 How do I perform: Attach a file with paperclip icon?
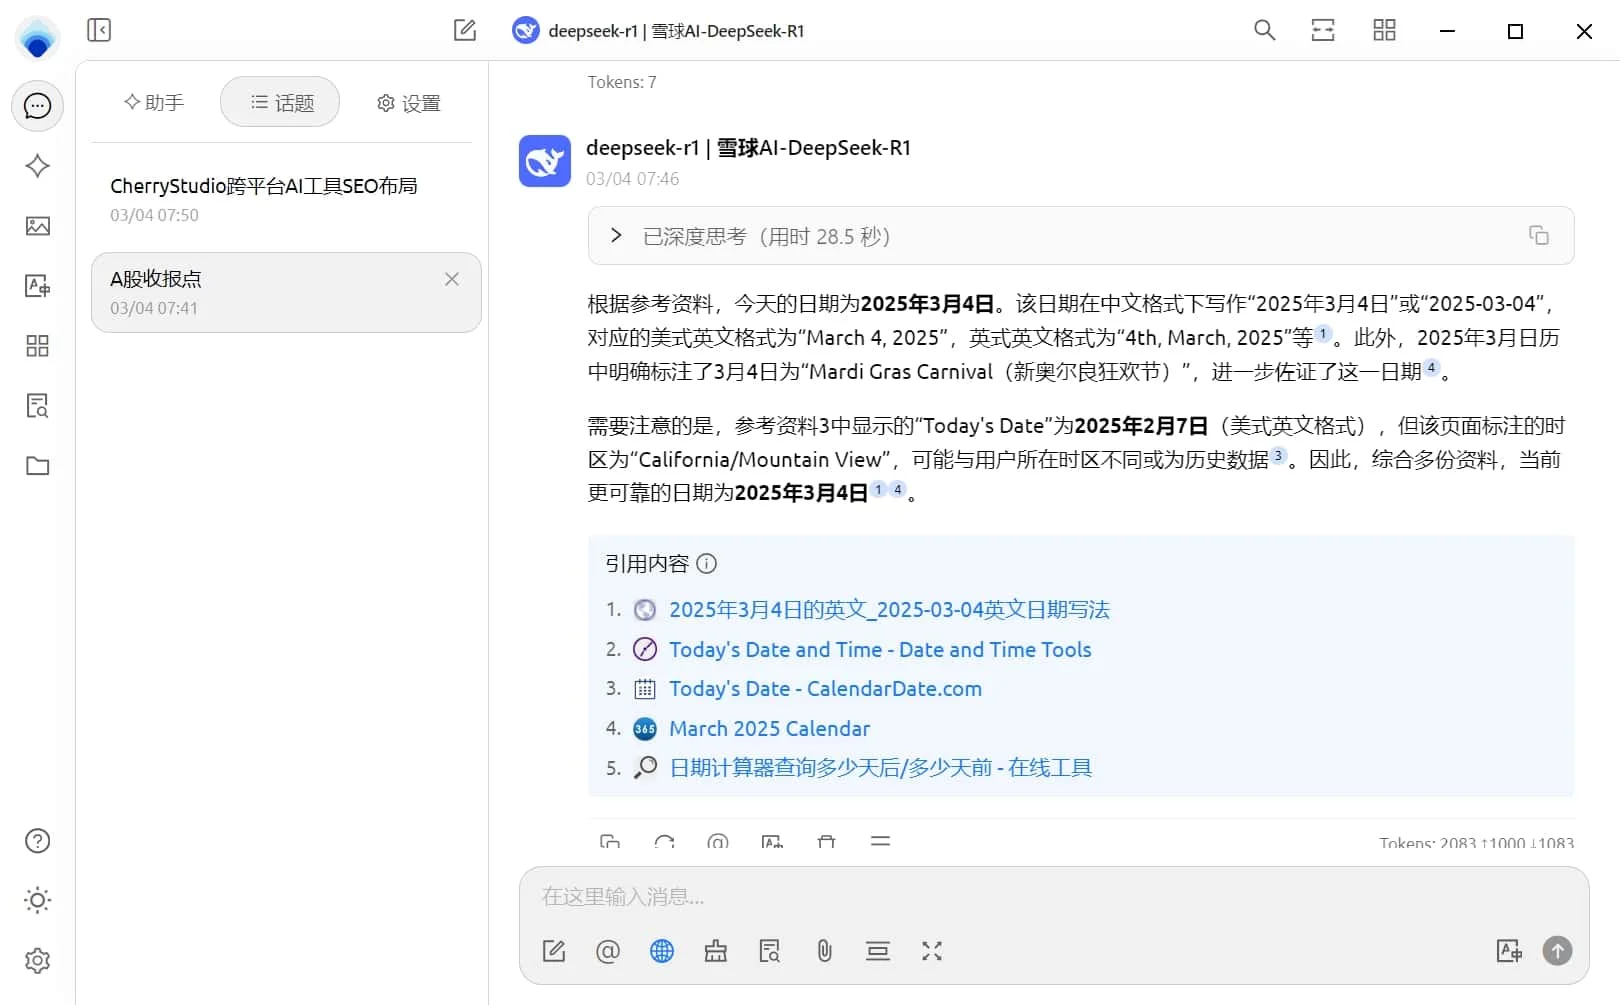pyautogui.click(x=824, y=951)
